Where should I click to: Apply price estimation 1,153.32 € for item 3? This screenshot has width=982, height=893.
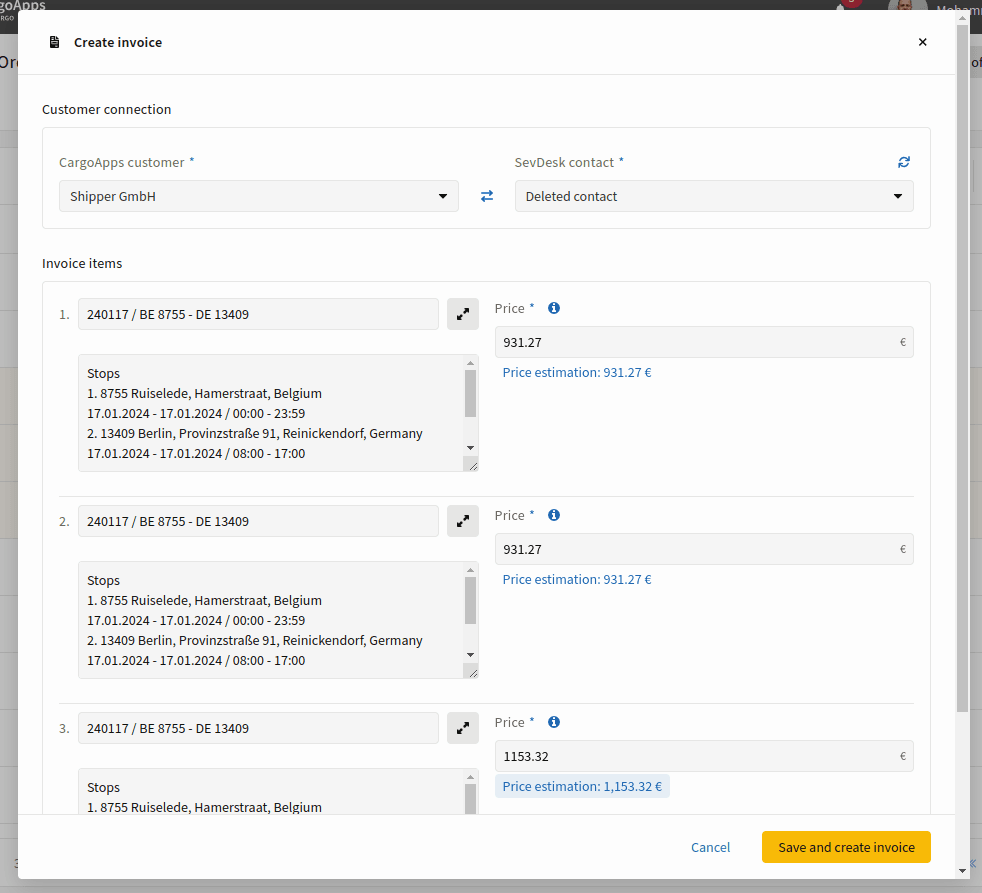click(582, 787)
